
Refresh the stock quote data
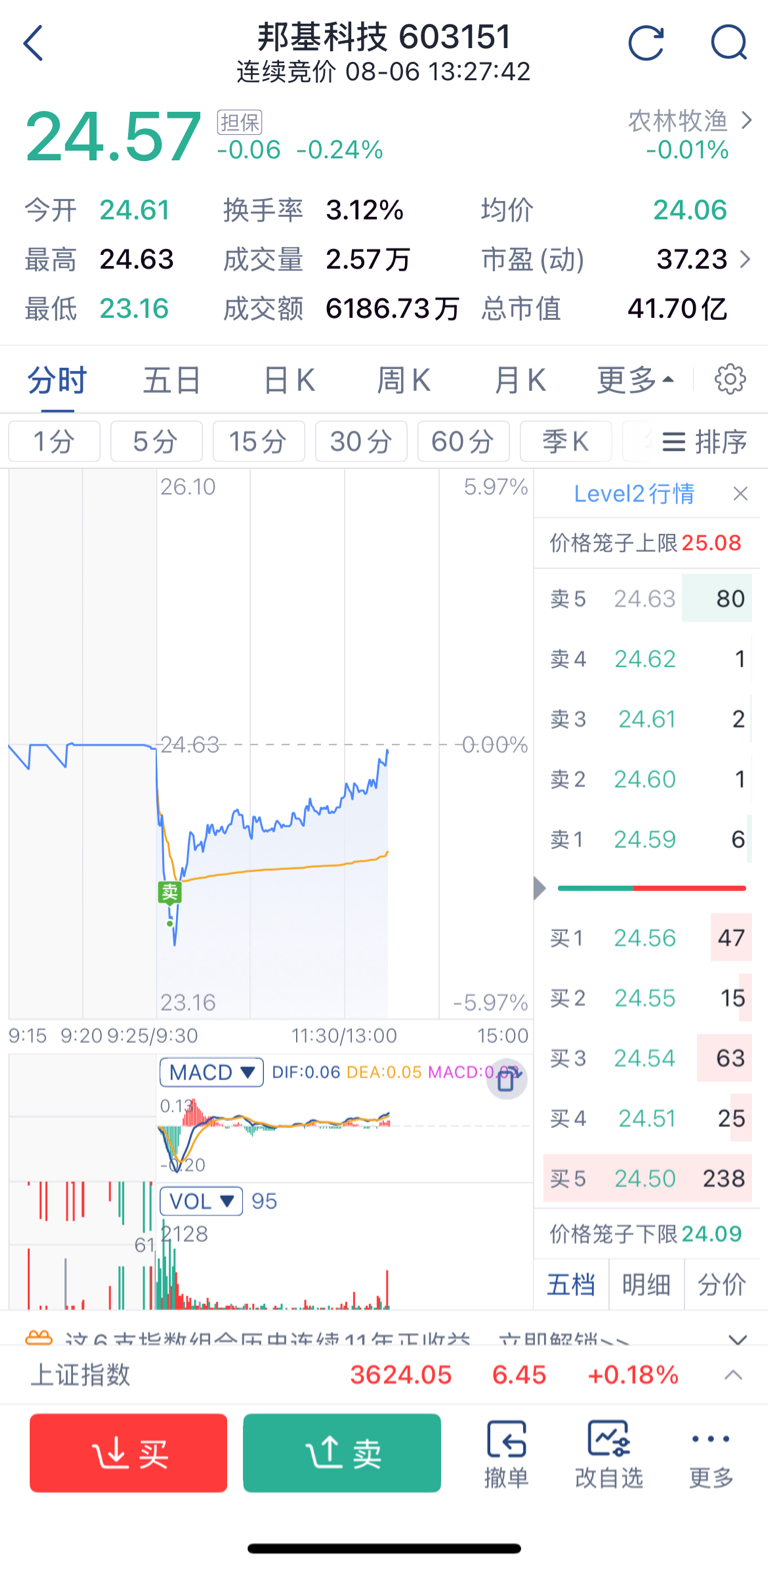(x=646, y=43)
